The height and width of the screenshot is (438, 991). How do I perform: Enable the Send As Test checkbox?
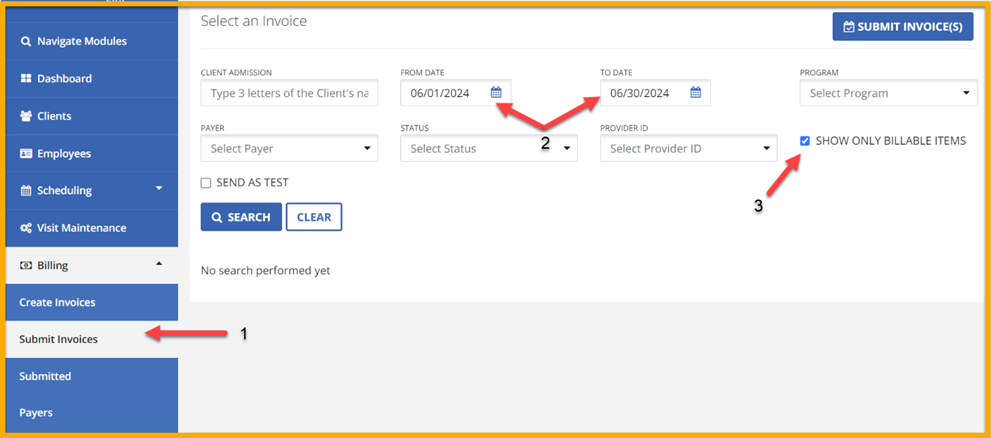[206, 183]
